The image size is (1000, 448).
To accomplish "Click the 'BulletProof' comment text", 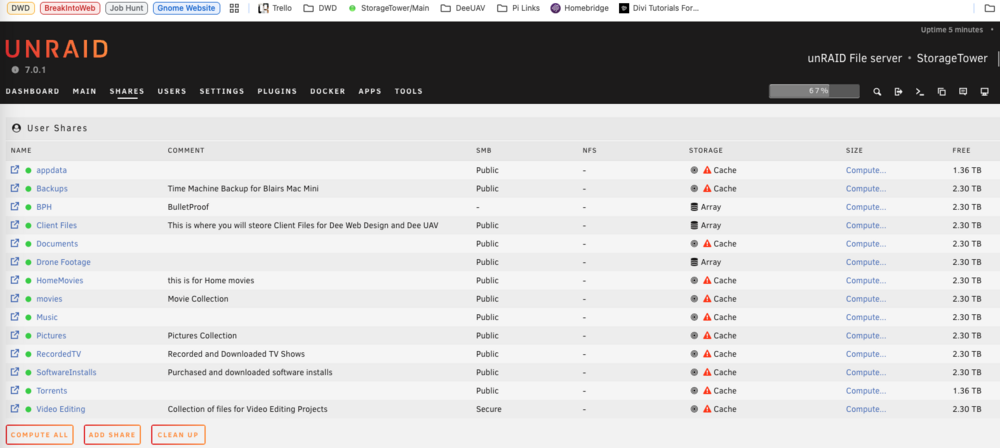I will coord(188,207).
